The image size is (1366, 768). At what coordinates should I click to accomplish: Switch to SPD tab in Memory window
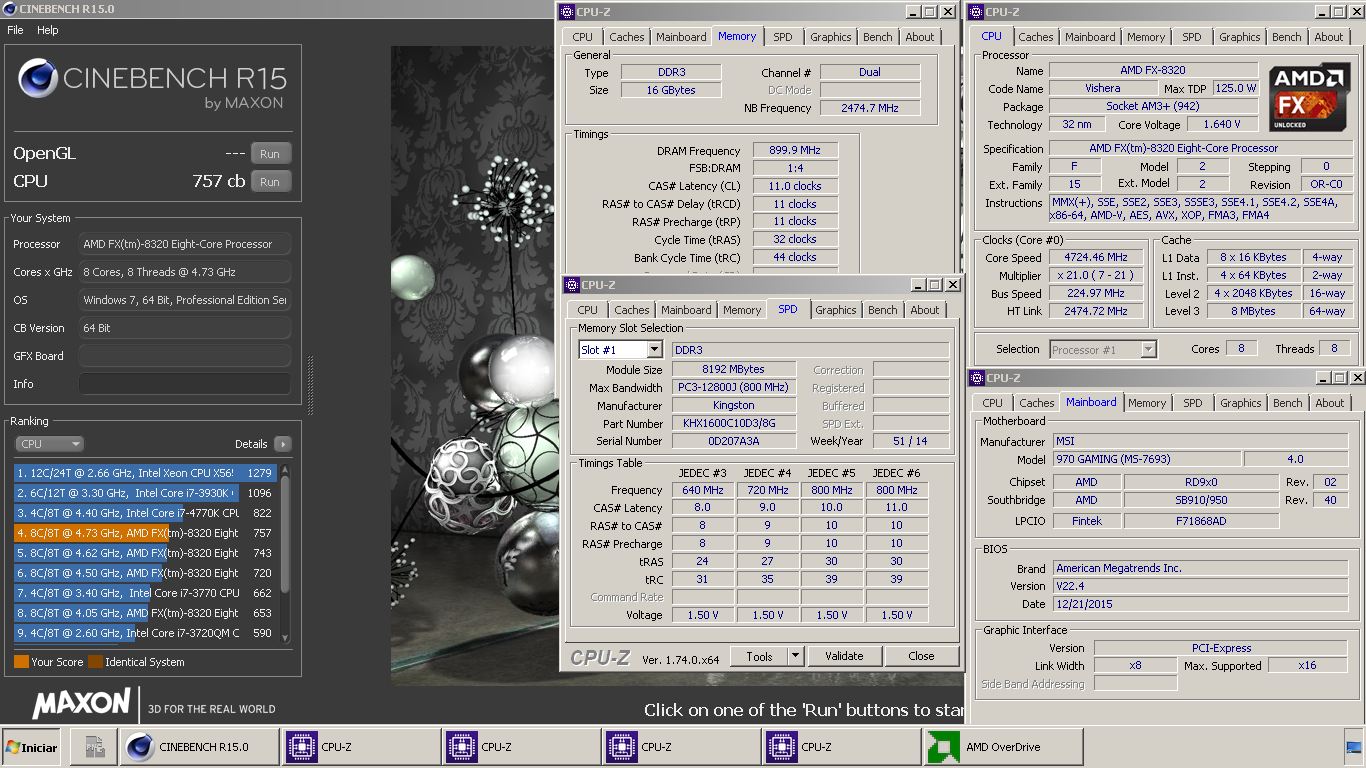783,37
